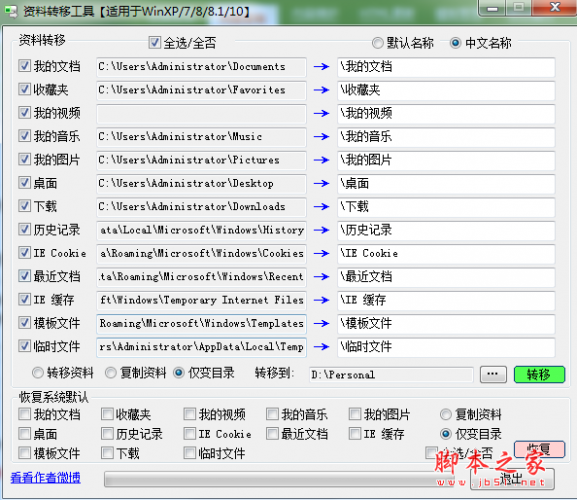Click the D:\Personal target path field
Viewport: 577px width, 500px height.
point(391,375)
